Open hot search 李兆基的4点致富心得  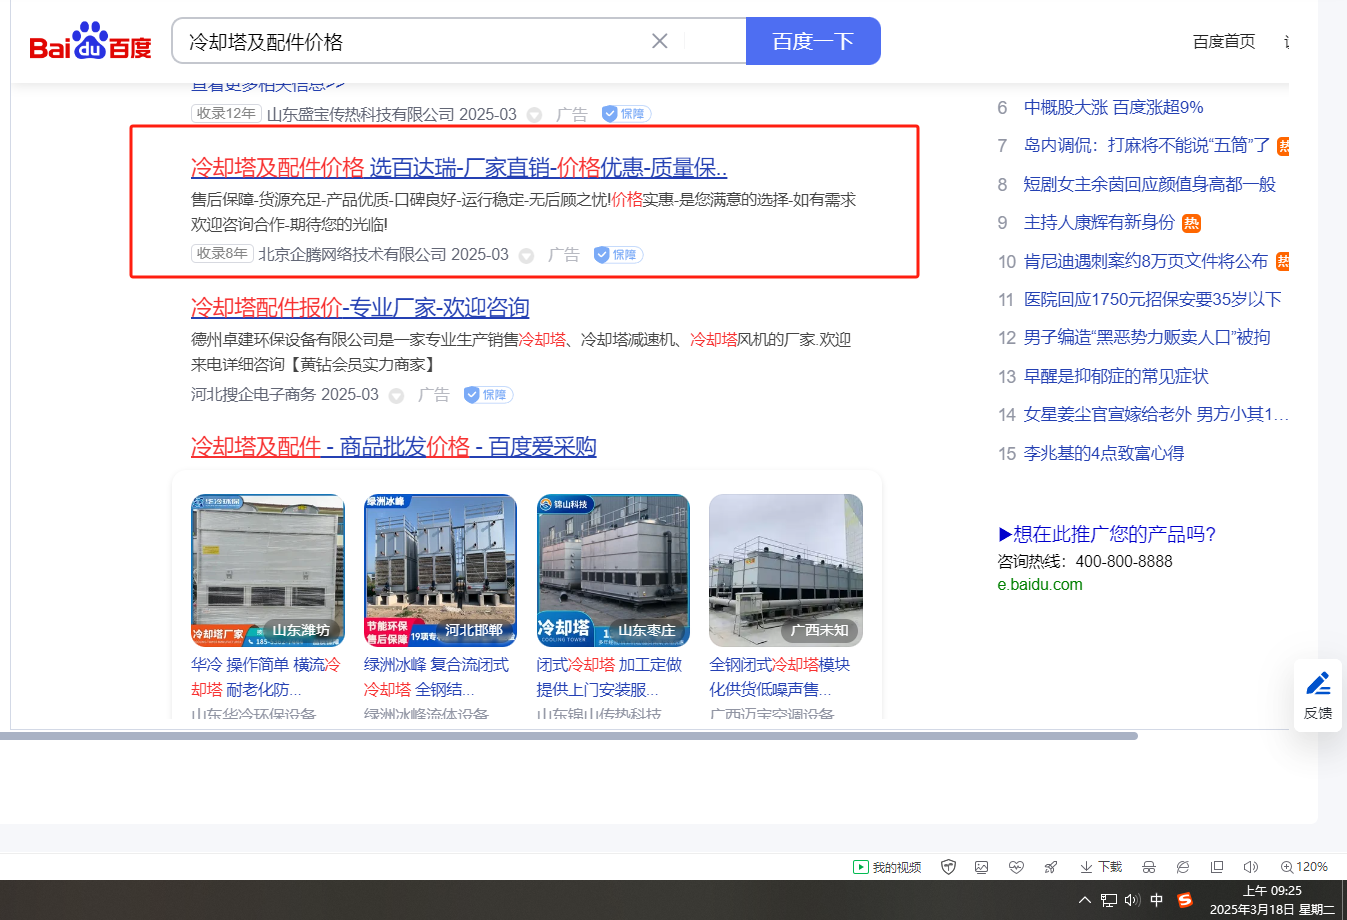1104,453
